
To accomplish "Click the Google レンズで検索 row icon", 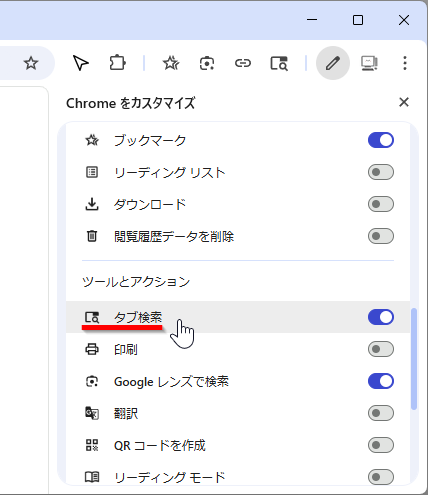I will (x=92, y=381).
